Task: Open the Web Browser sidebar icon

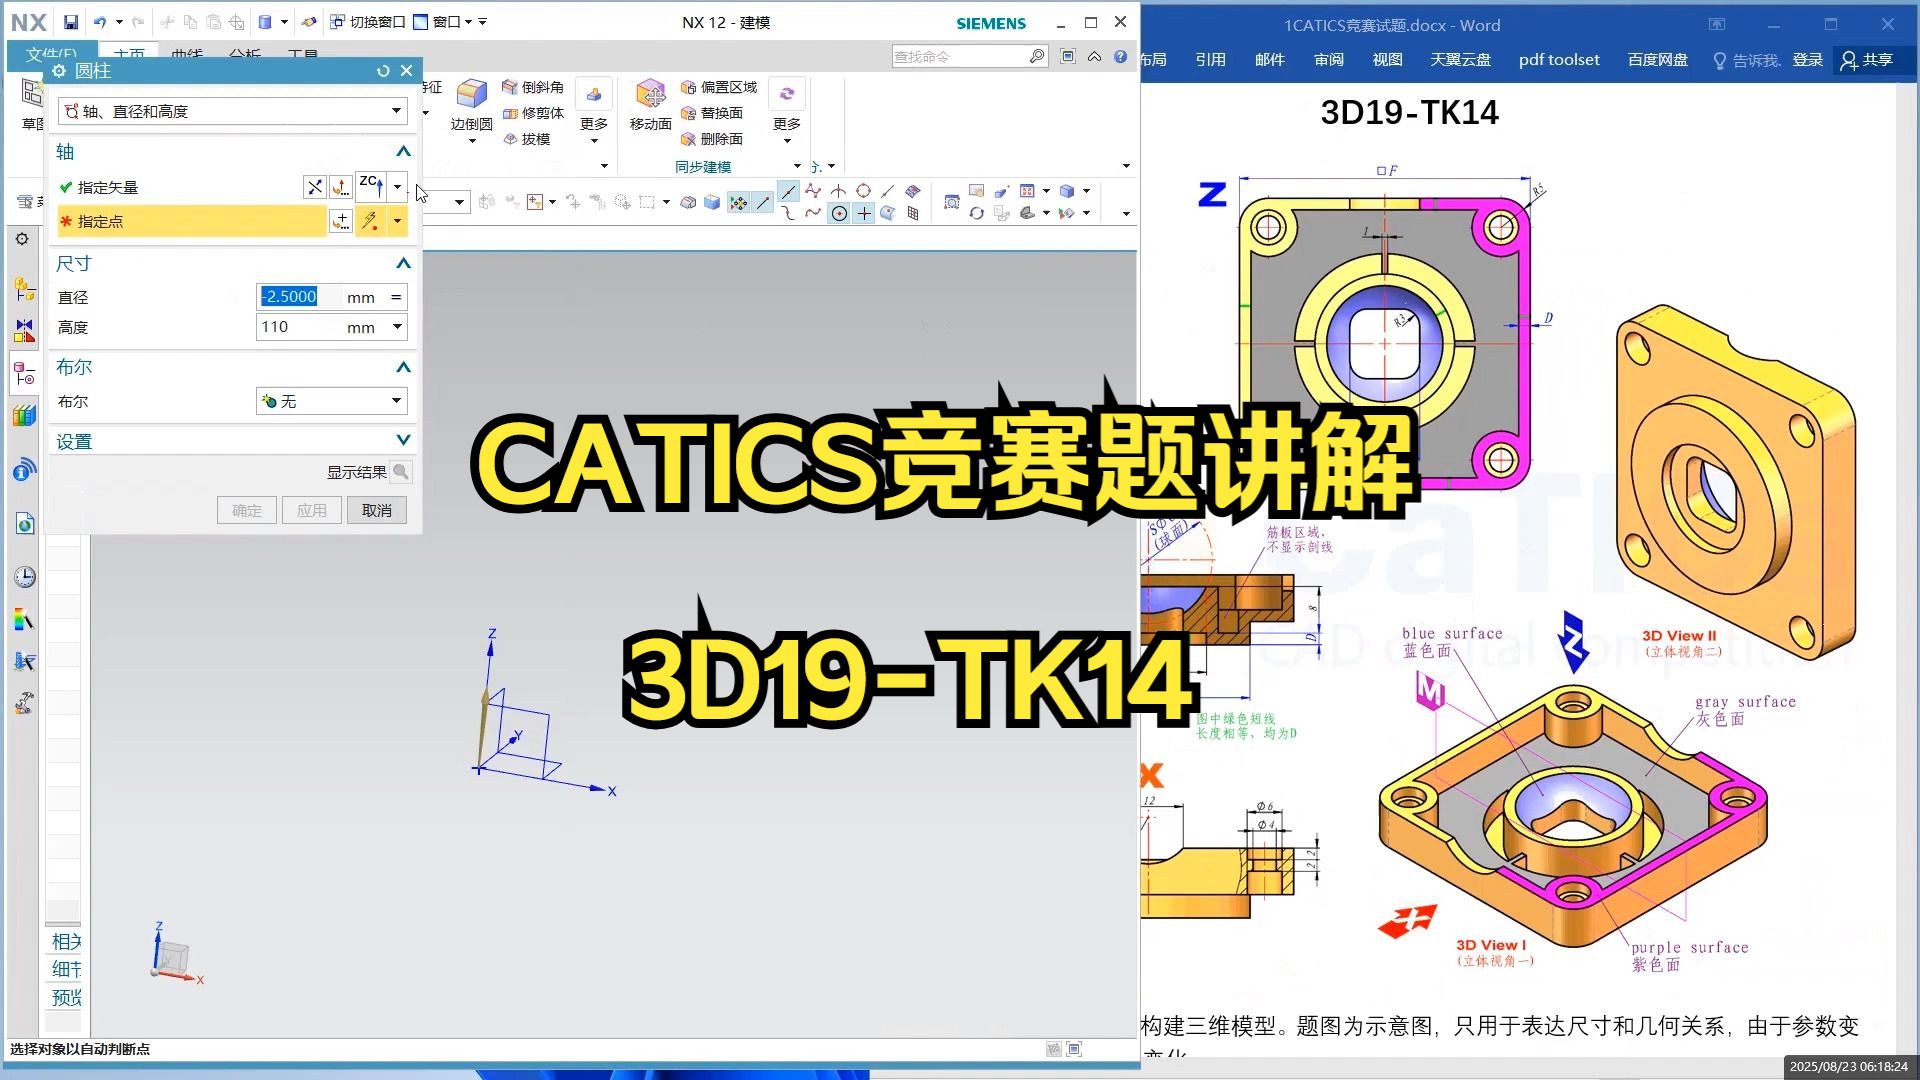Action: tap(25, 524)
